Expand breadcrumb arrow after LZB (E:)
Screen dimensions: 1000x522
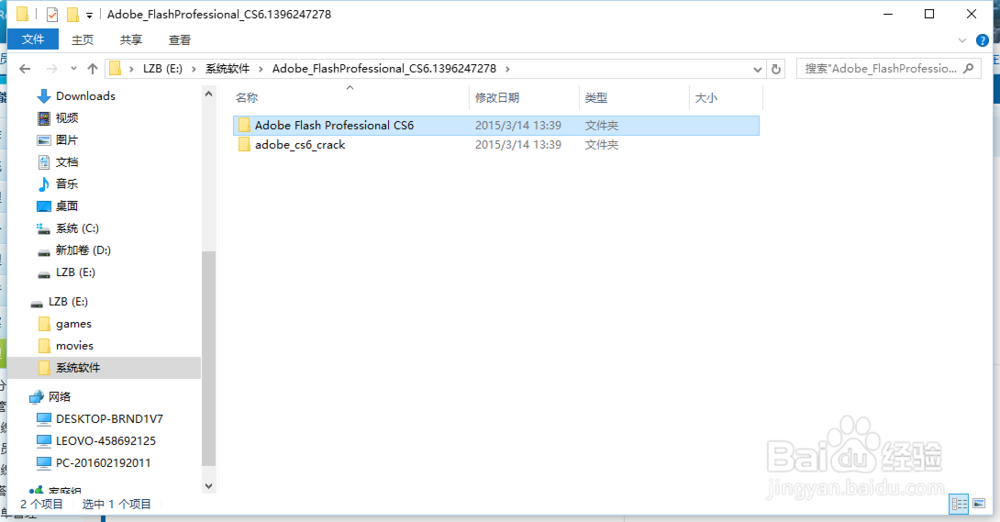tap(194, 69)
